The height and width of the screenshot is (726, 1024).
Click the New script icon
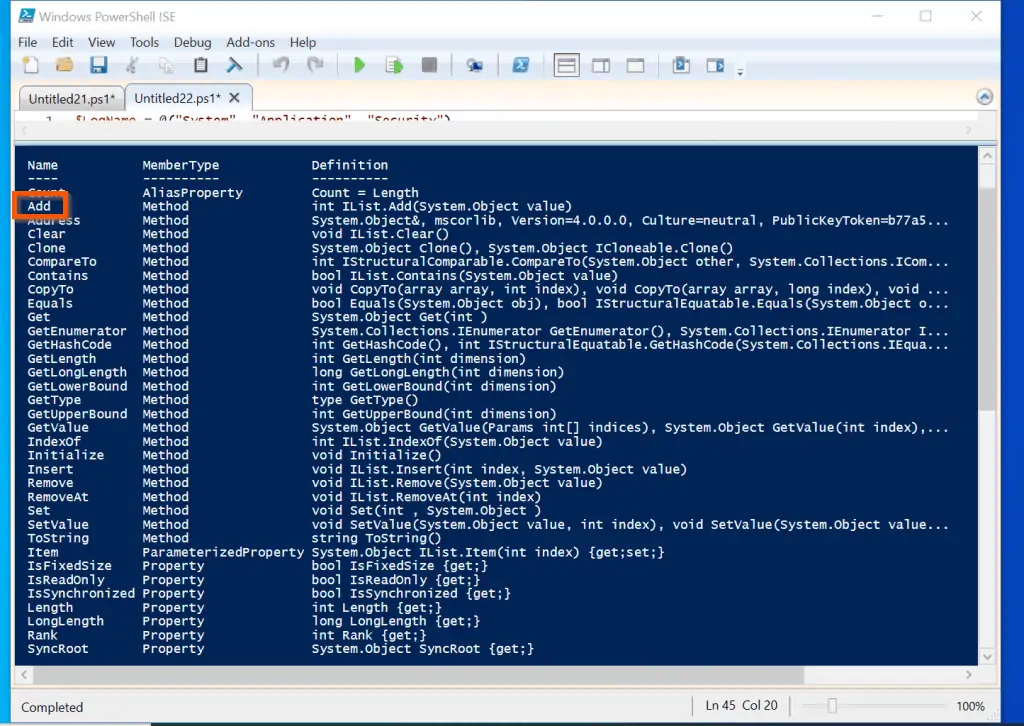31,65
